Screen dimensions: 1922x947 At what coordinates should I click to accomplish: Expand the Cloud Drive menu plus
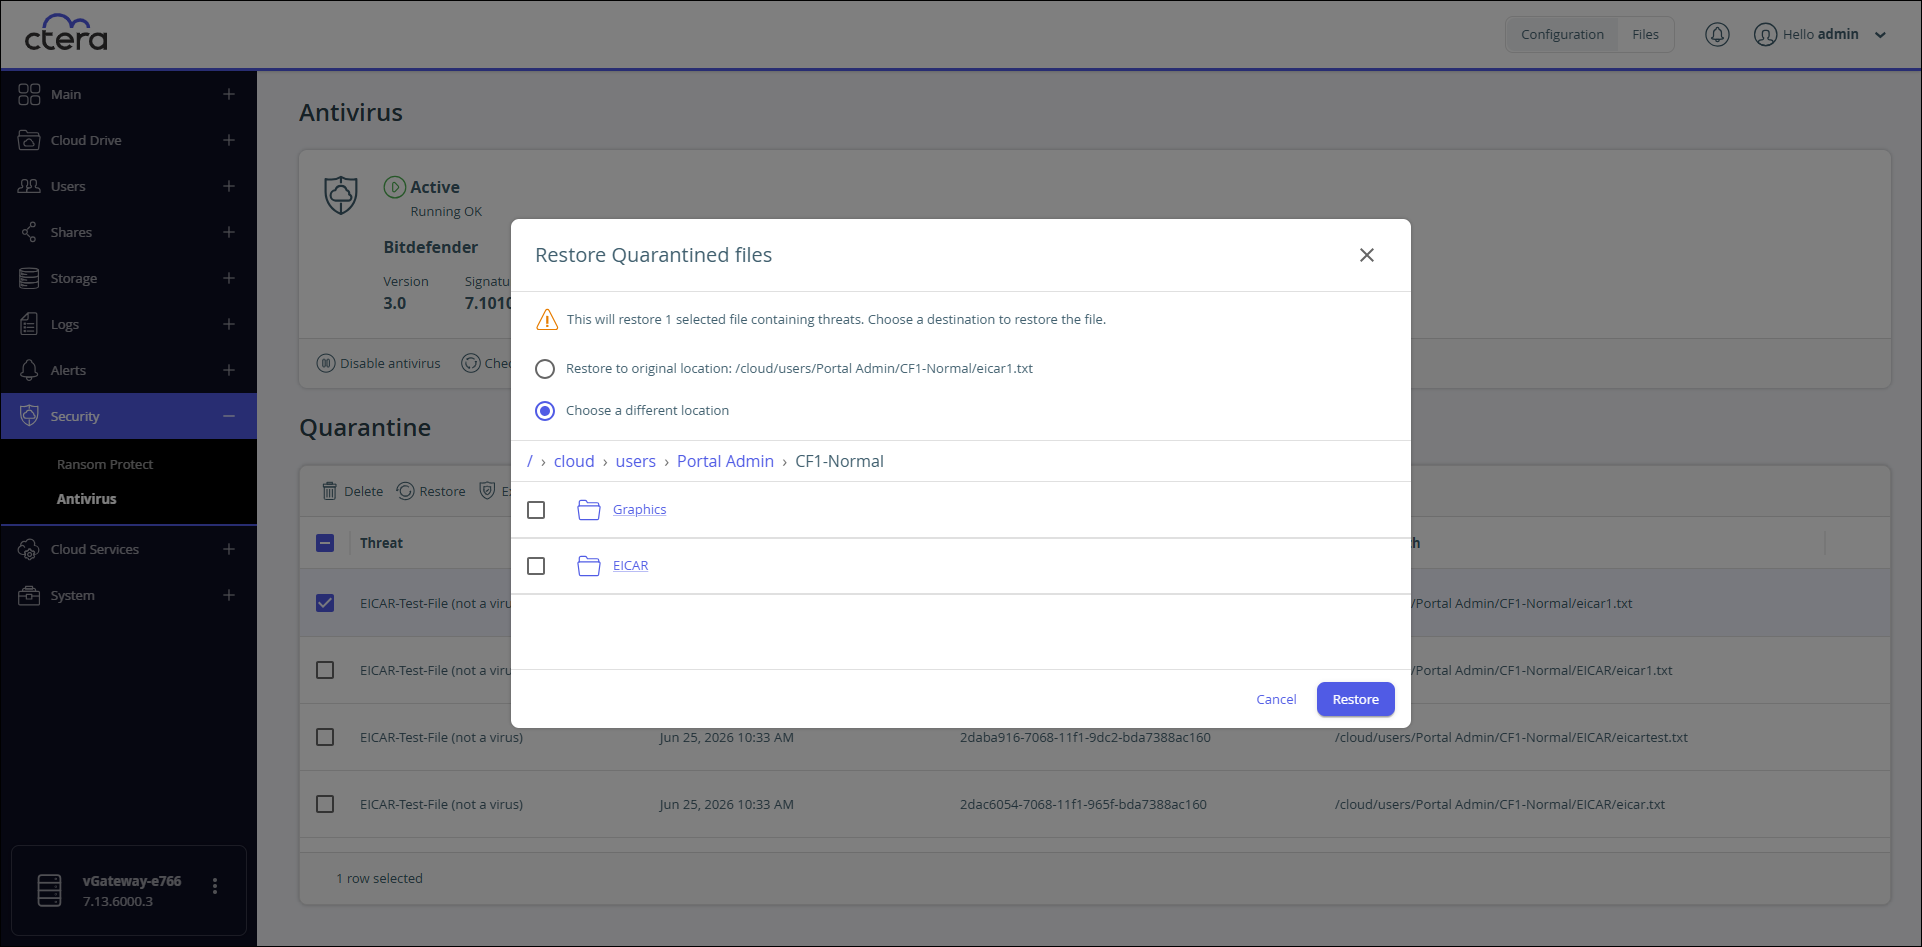[x=229, y=140]
